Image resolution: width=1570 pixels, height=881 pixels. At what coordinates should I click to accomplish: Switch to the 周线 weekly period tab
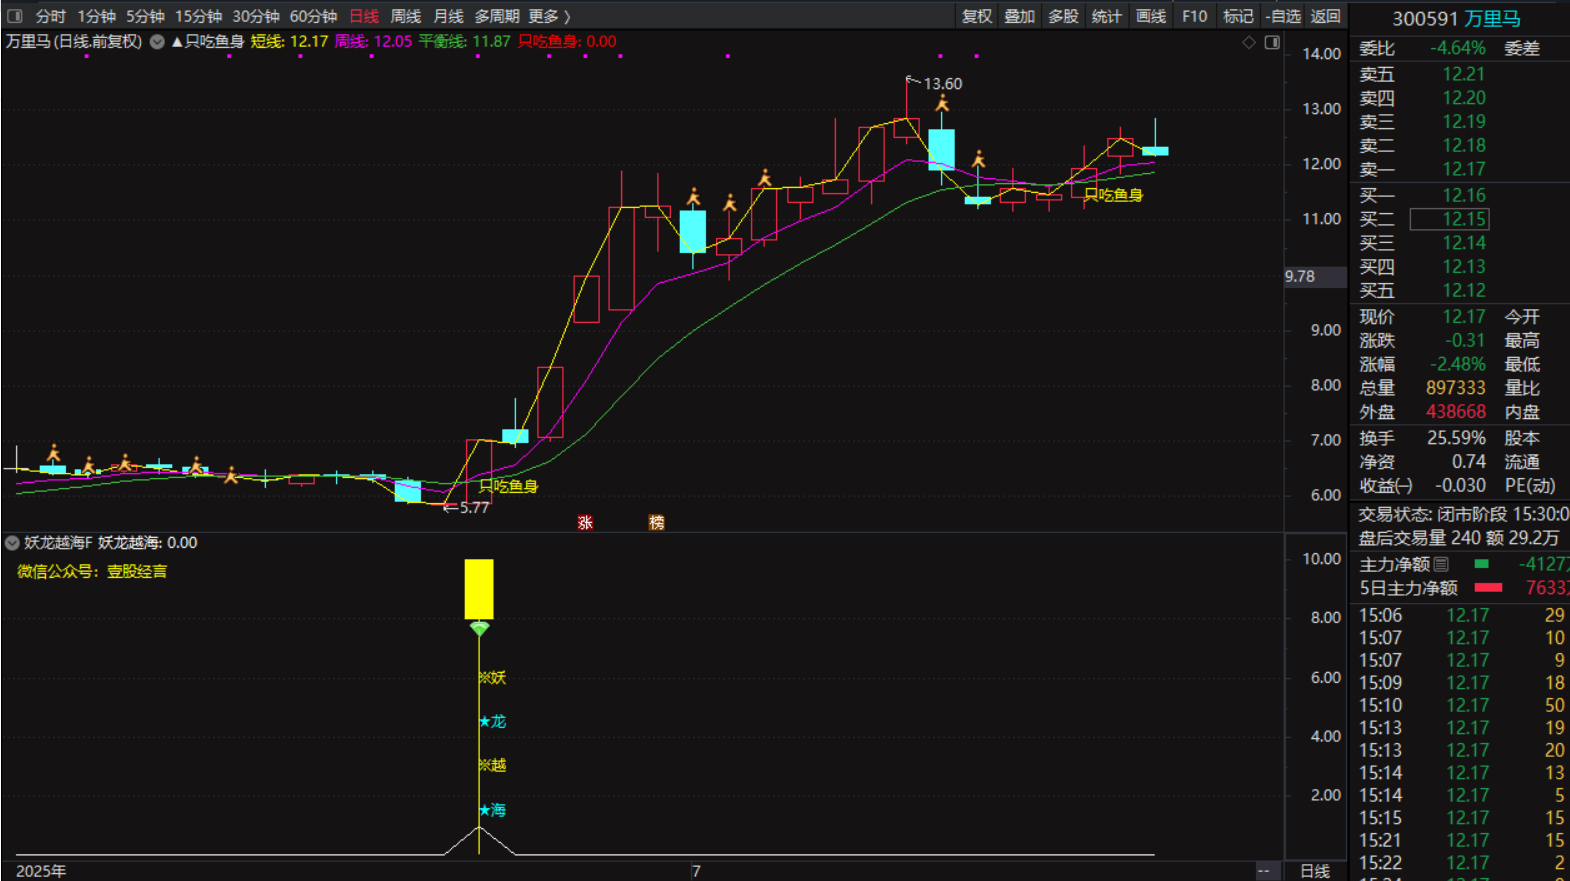click(405, 16)
